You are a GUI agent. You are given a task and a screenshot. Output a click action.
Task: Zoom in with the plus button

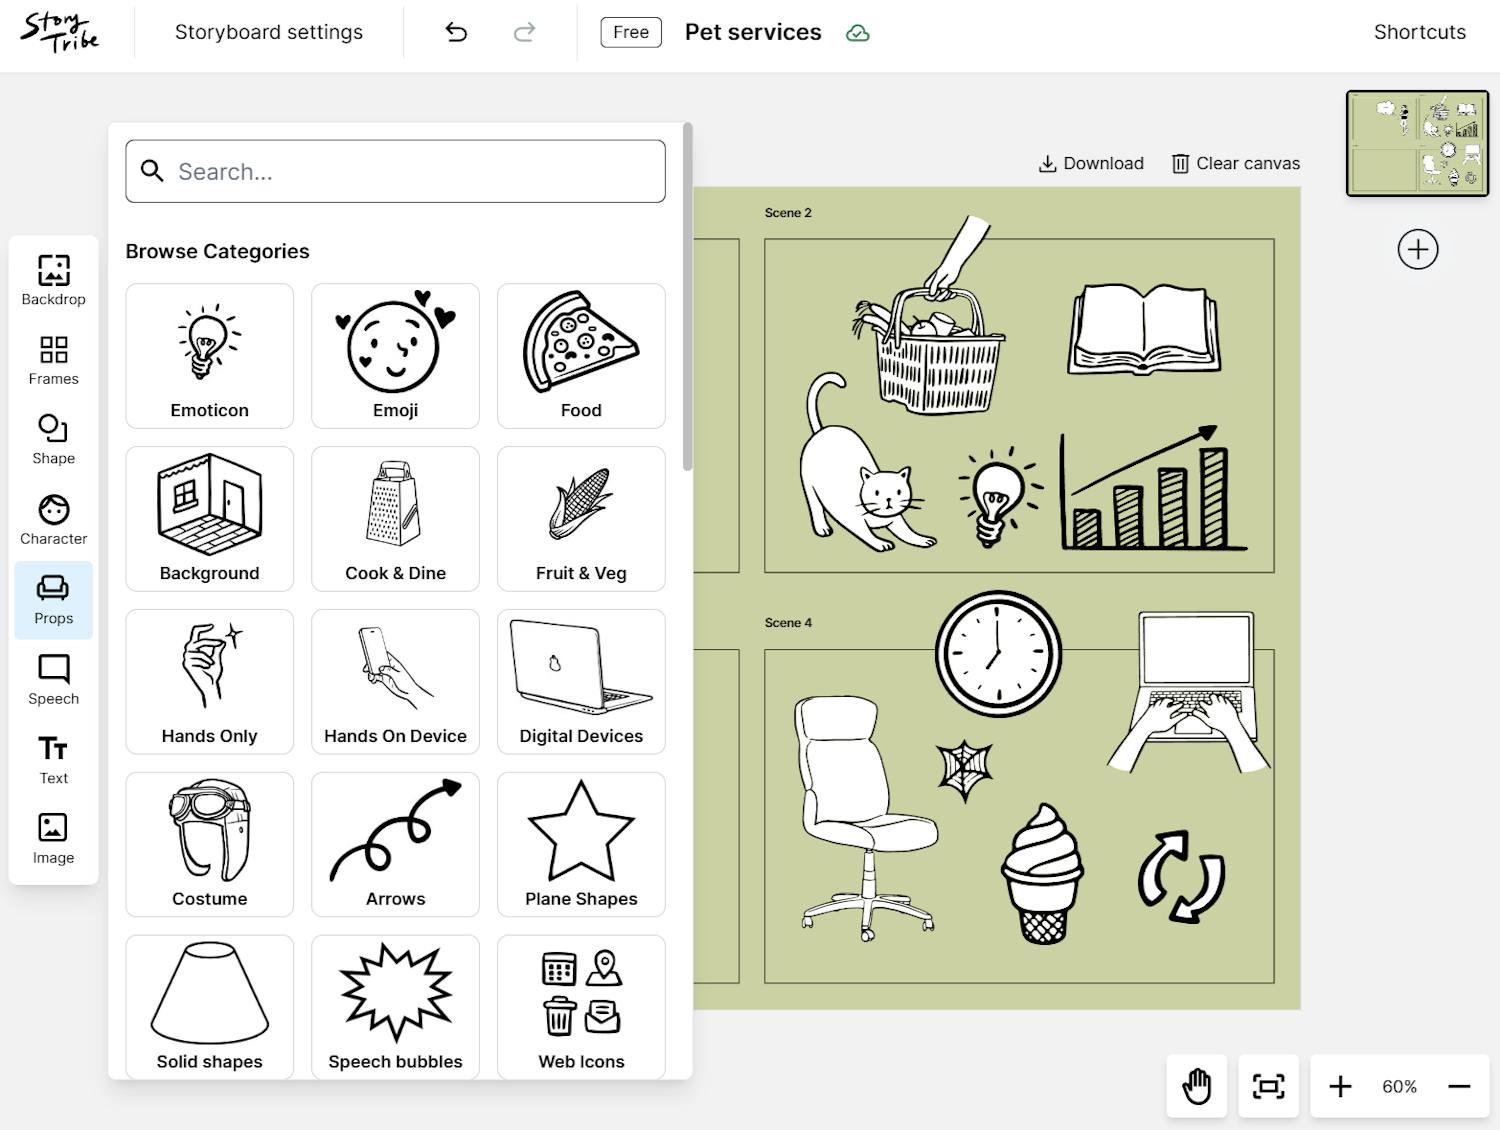pos(1340,1086)
